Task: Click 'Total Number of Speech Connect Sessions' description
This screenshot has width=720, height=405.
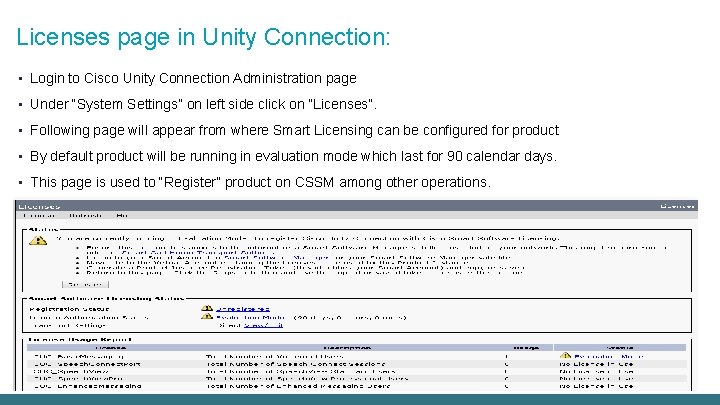Action: [x=295, y=364]
